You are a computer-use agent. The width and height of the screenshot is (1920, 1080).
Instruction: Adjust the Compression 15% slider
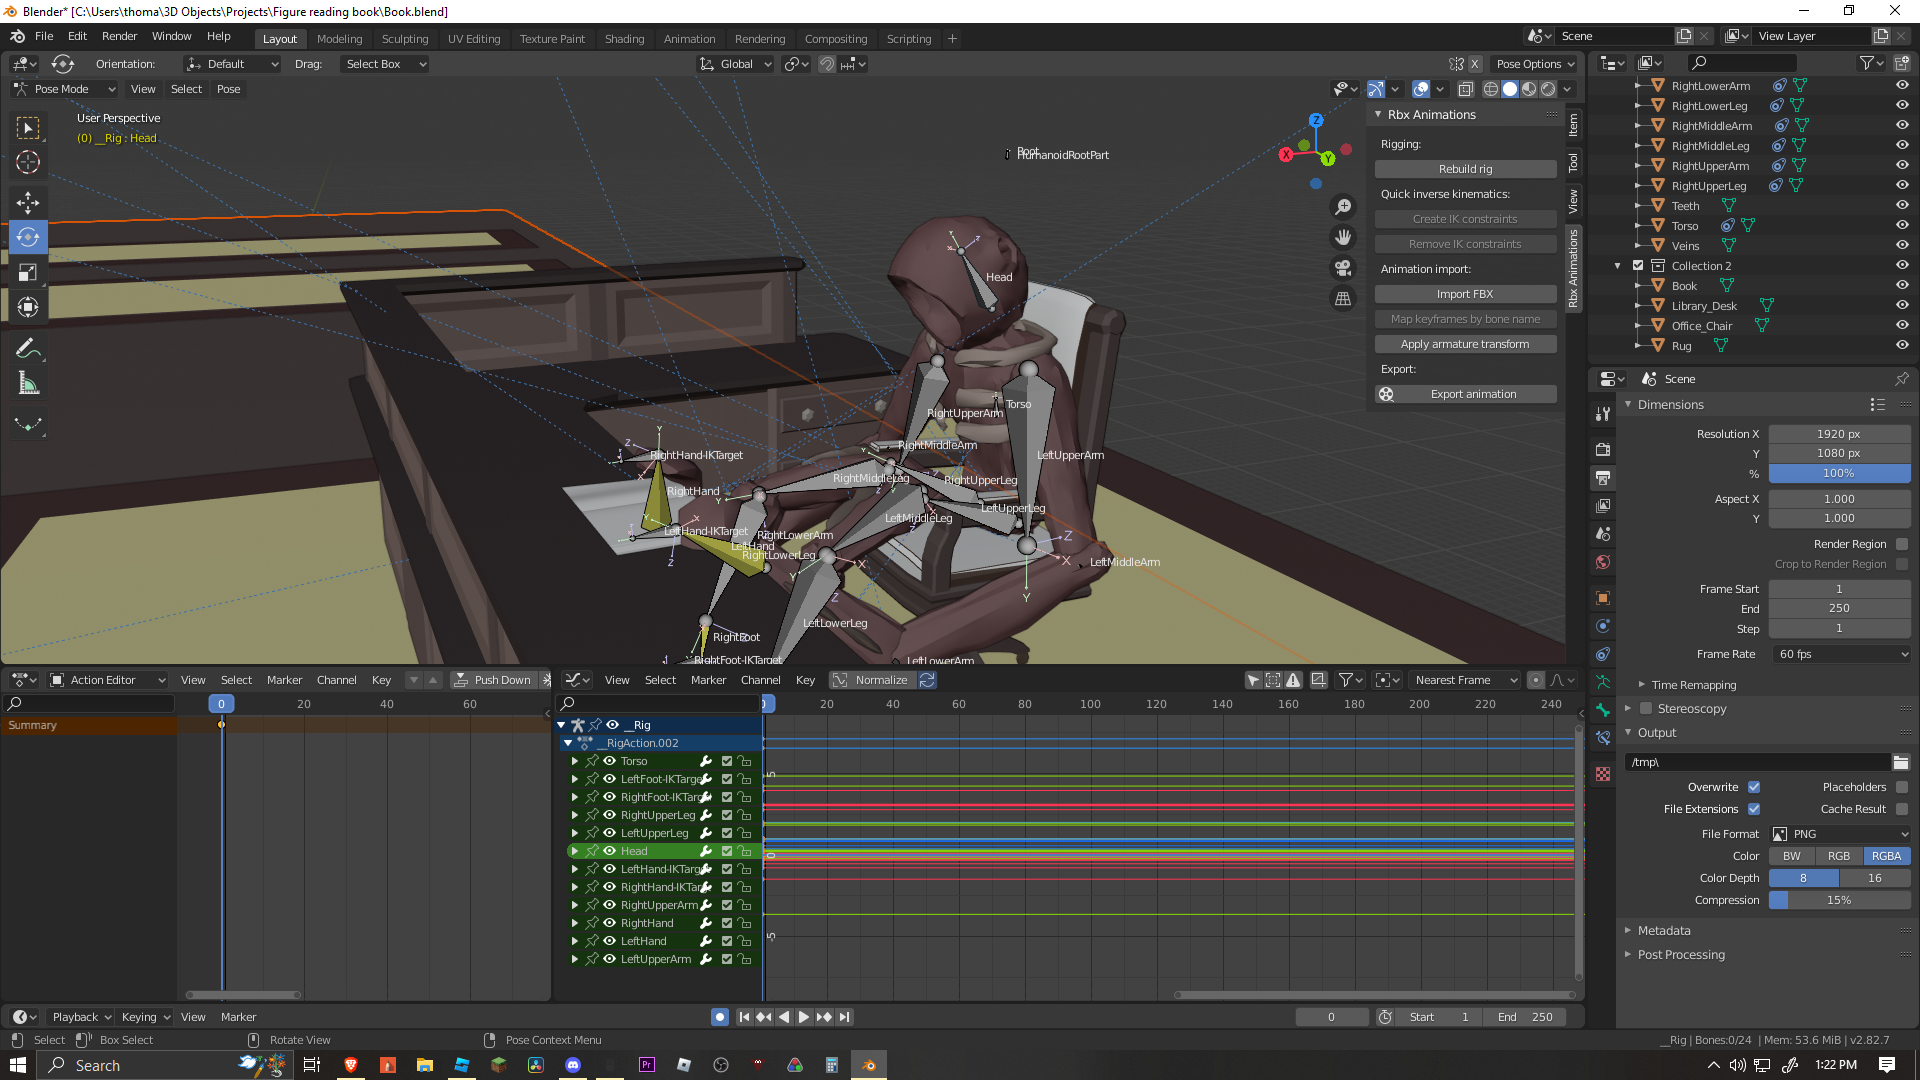click(x=1839, y=900)
